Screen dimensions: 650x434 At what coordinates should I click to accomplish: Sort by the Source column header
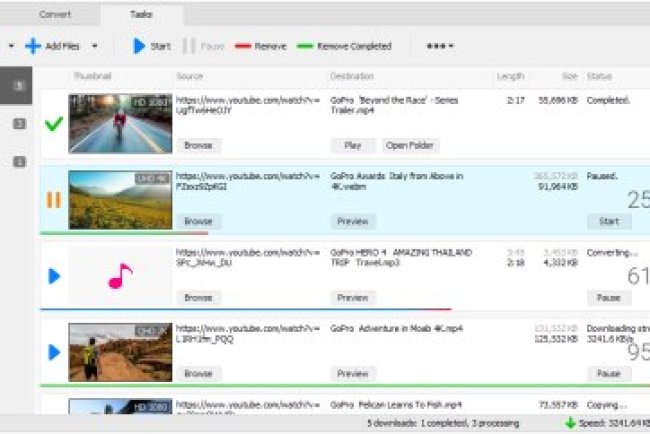190,76
